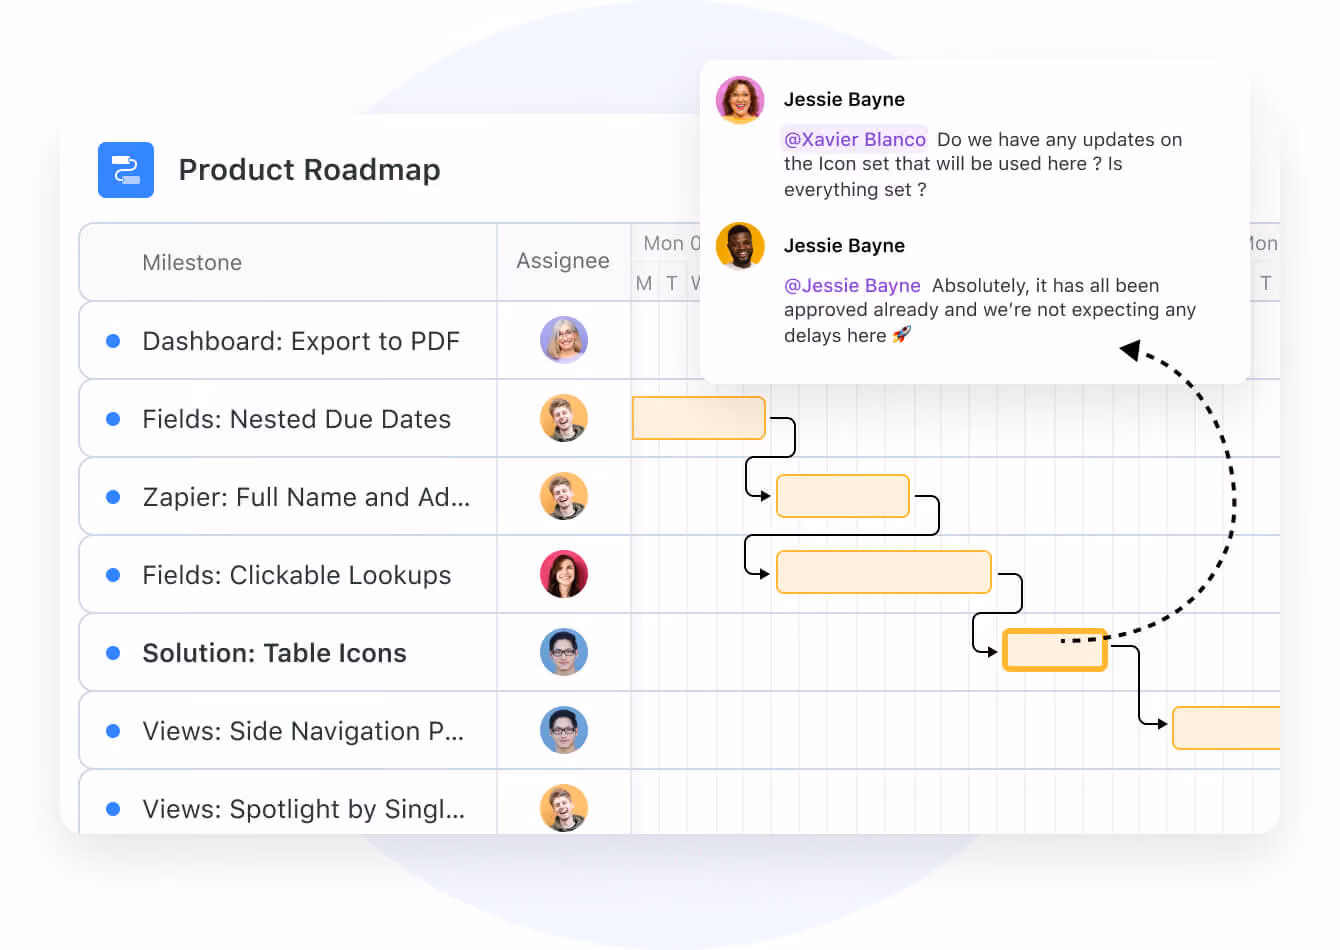Click assignee avatar for Views: Side Navigation row
This screenshot has width=1340, height=950.
pos(564,730)
